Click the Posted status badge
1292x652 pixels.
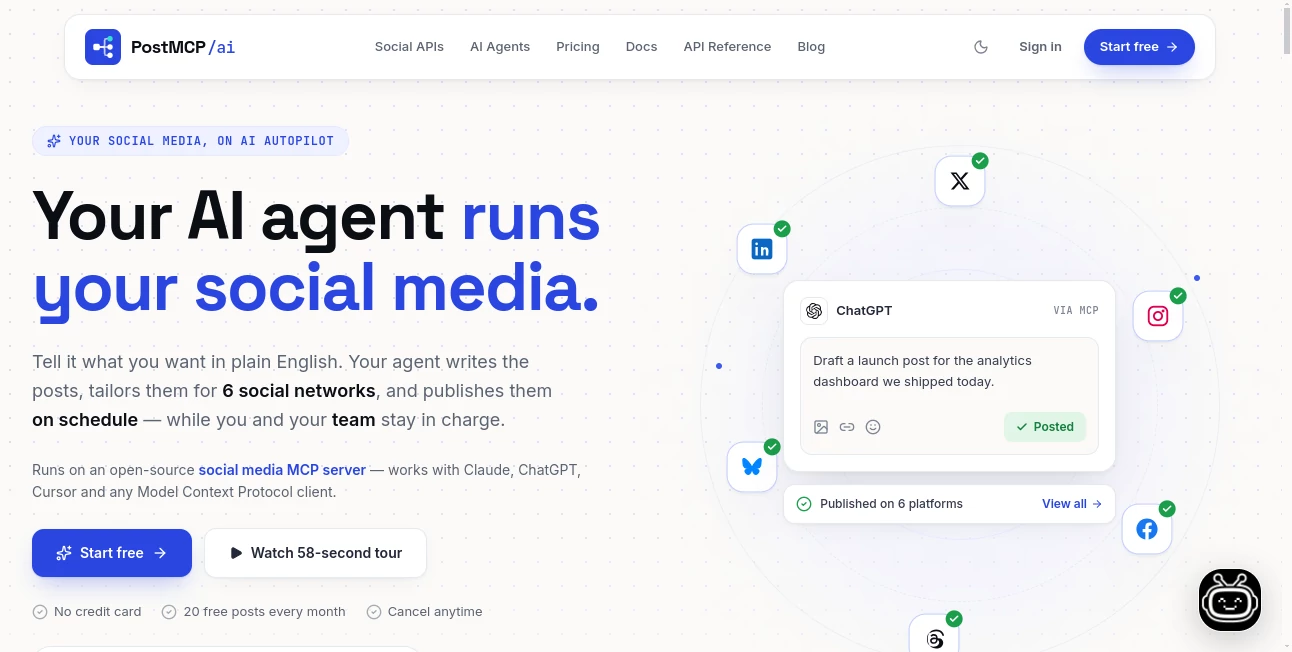(x=1045, y=427)
